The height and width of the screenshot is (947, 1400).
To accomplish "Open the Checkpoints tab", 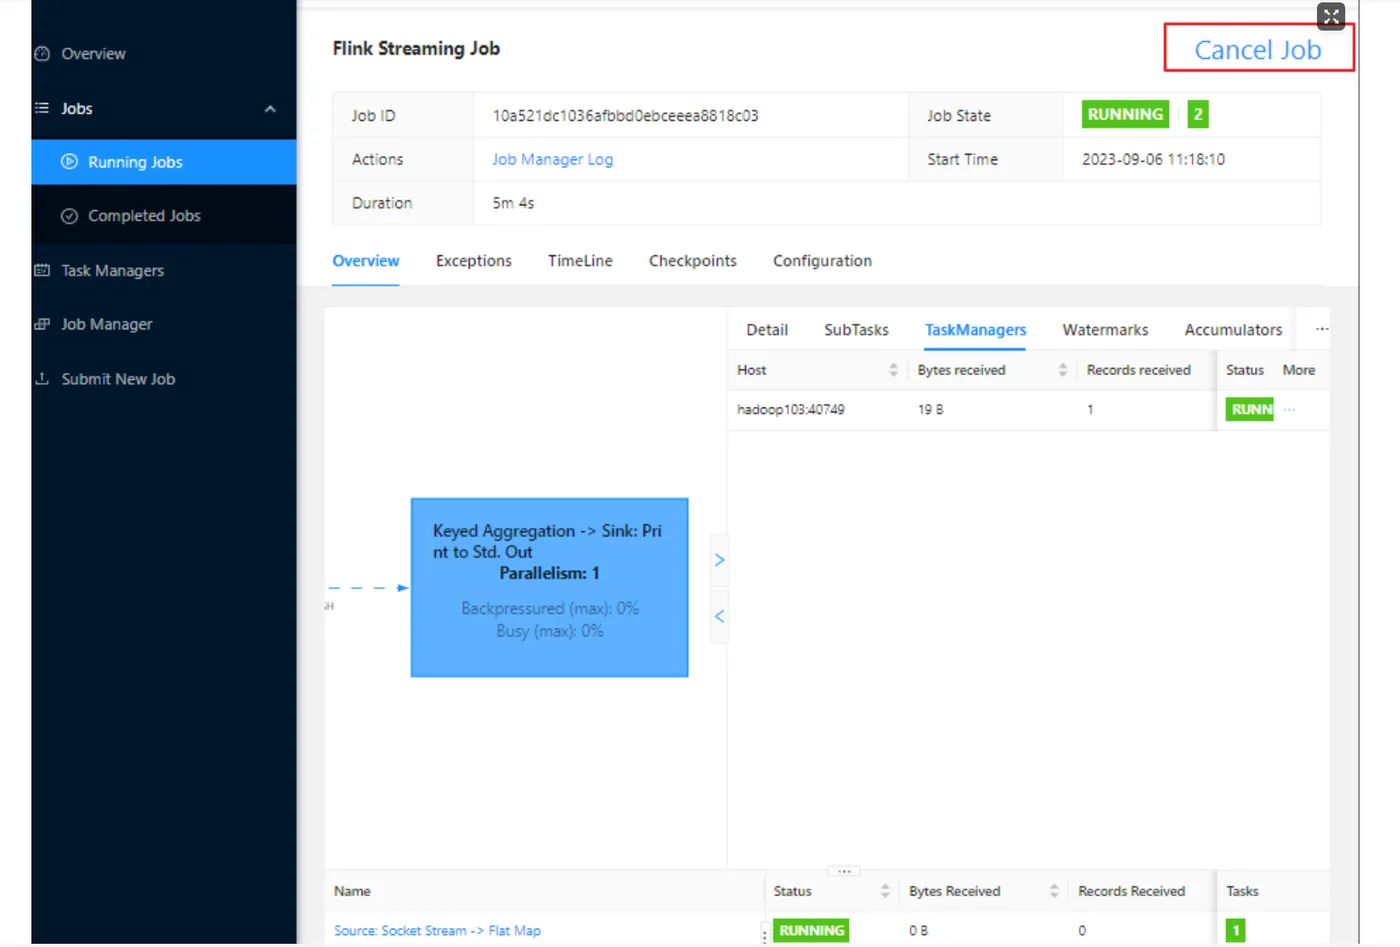I will (x=692, y=261).
